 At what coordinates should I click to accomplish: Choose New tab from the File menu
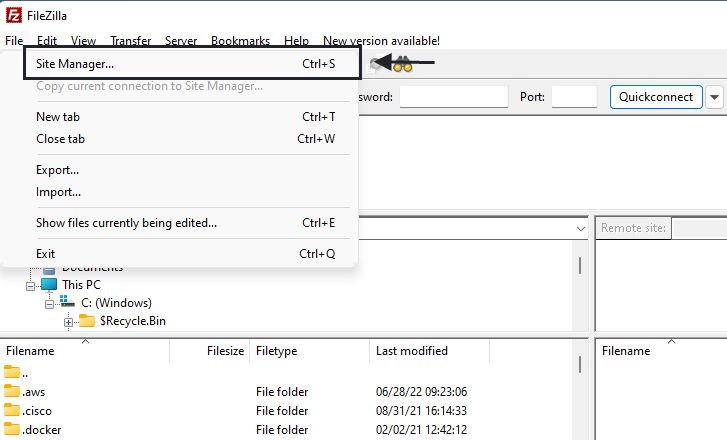[x=185, y=117]
